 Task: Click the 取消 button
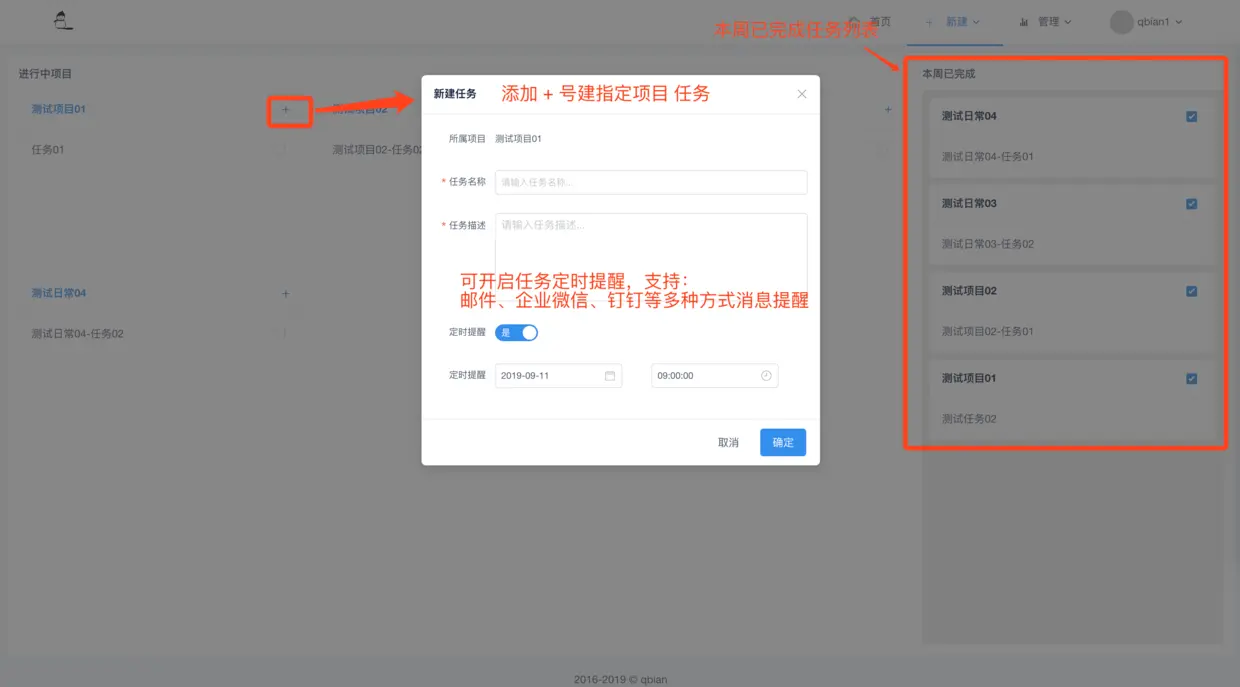728,442
